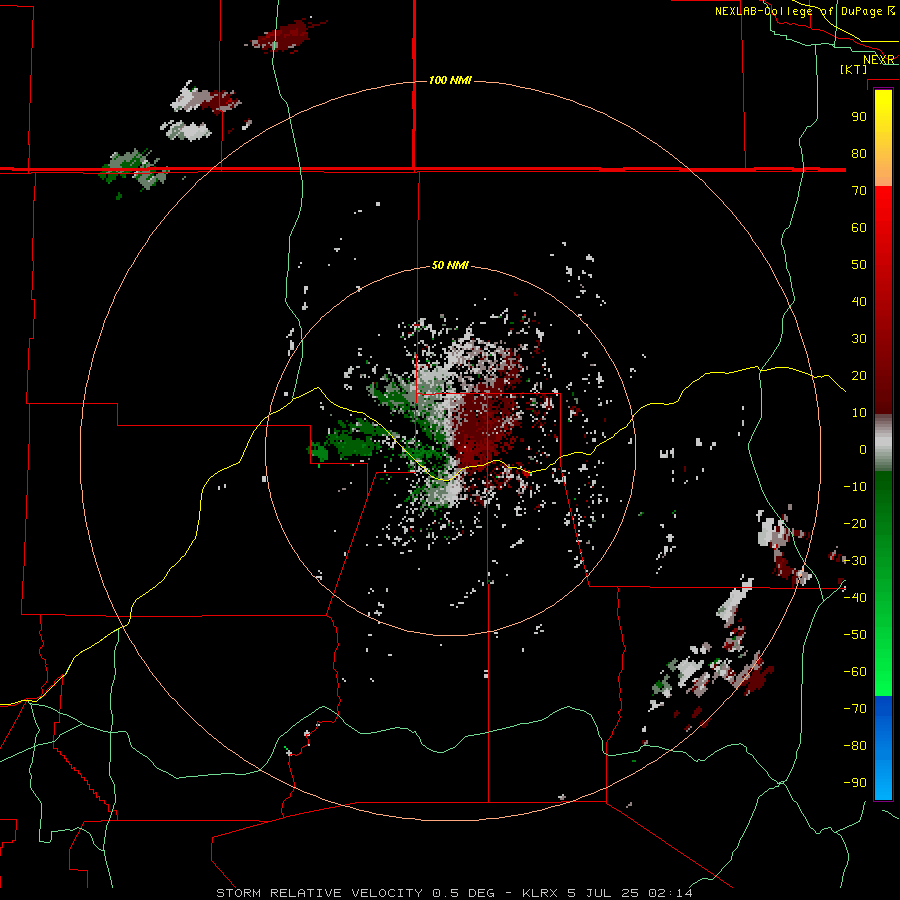This screenshot has height=900, width=900.
Task: Click the positive 90 tick on velocity scale
Action: point(859,117)
